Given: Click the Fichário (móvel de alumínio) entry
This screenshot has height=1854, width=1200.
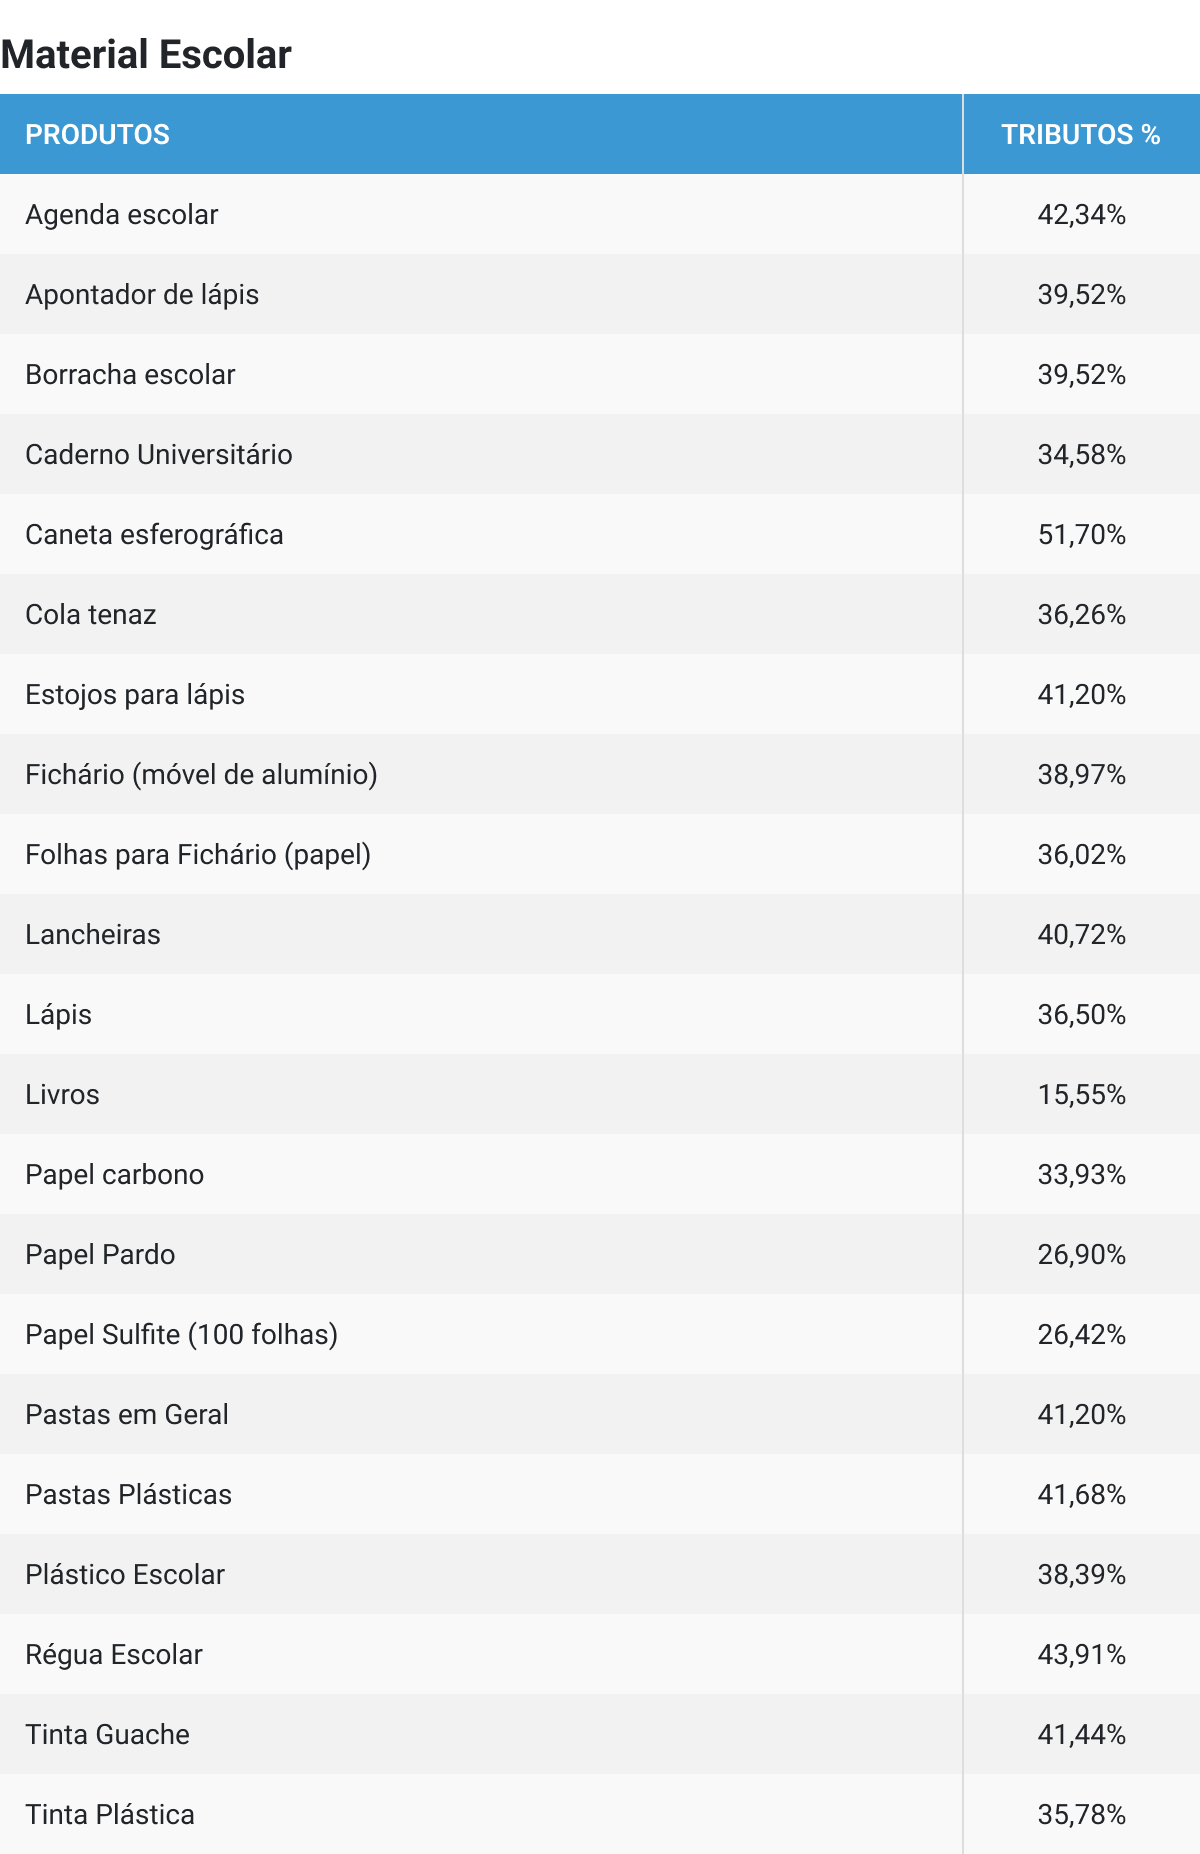Looking at the screenshot, I should 201,774.
